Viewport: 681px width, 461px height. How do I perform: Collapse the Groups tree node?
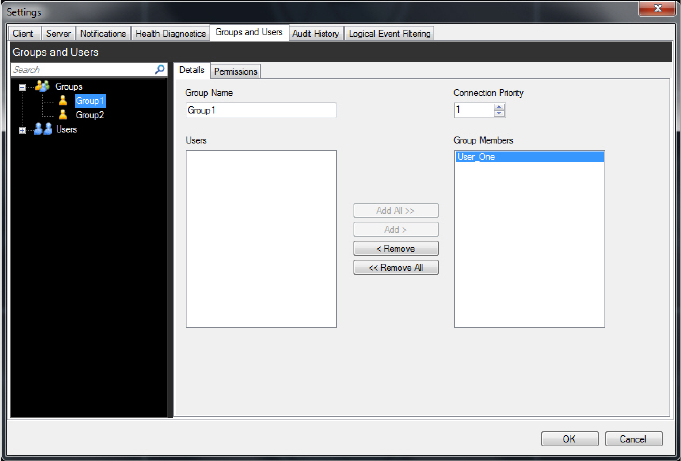[23, 87]
